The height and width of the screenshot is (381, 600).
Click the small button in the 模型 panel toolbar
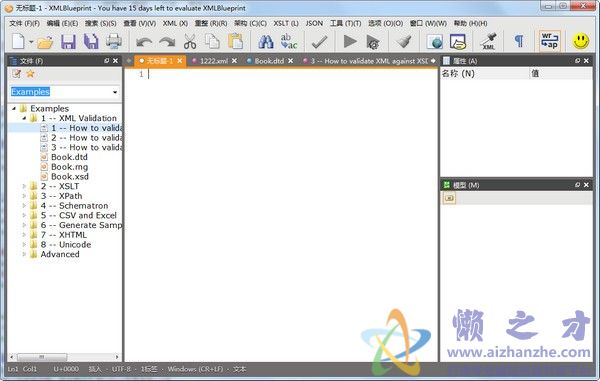(x=449, y=198)
